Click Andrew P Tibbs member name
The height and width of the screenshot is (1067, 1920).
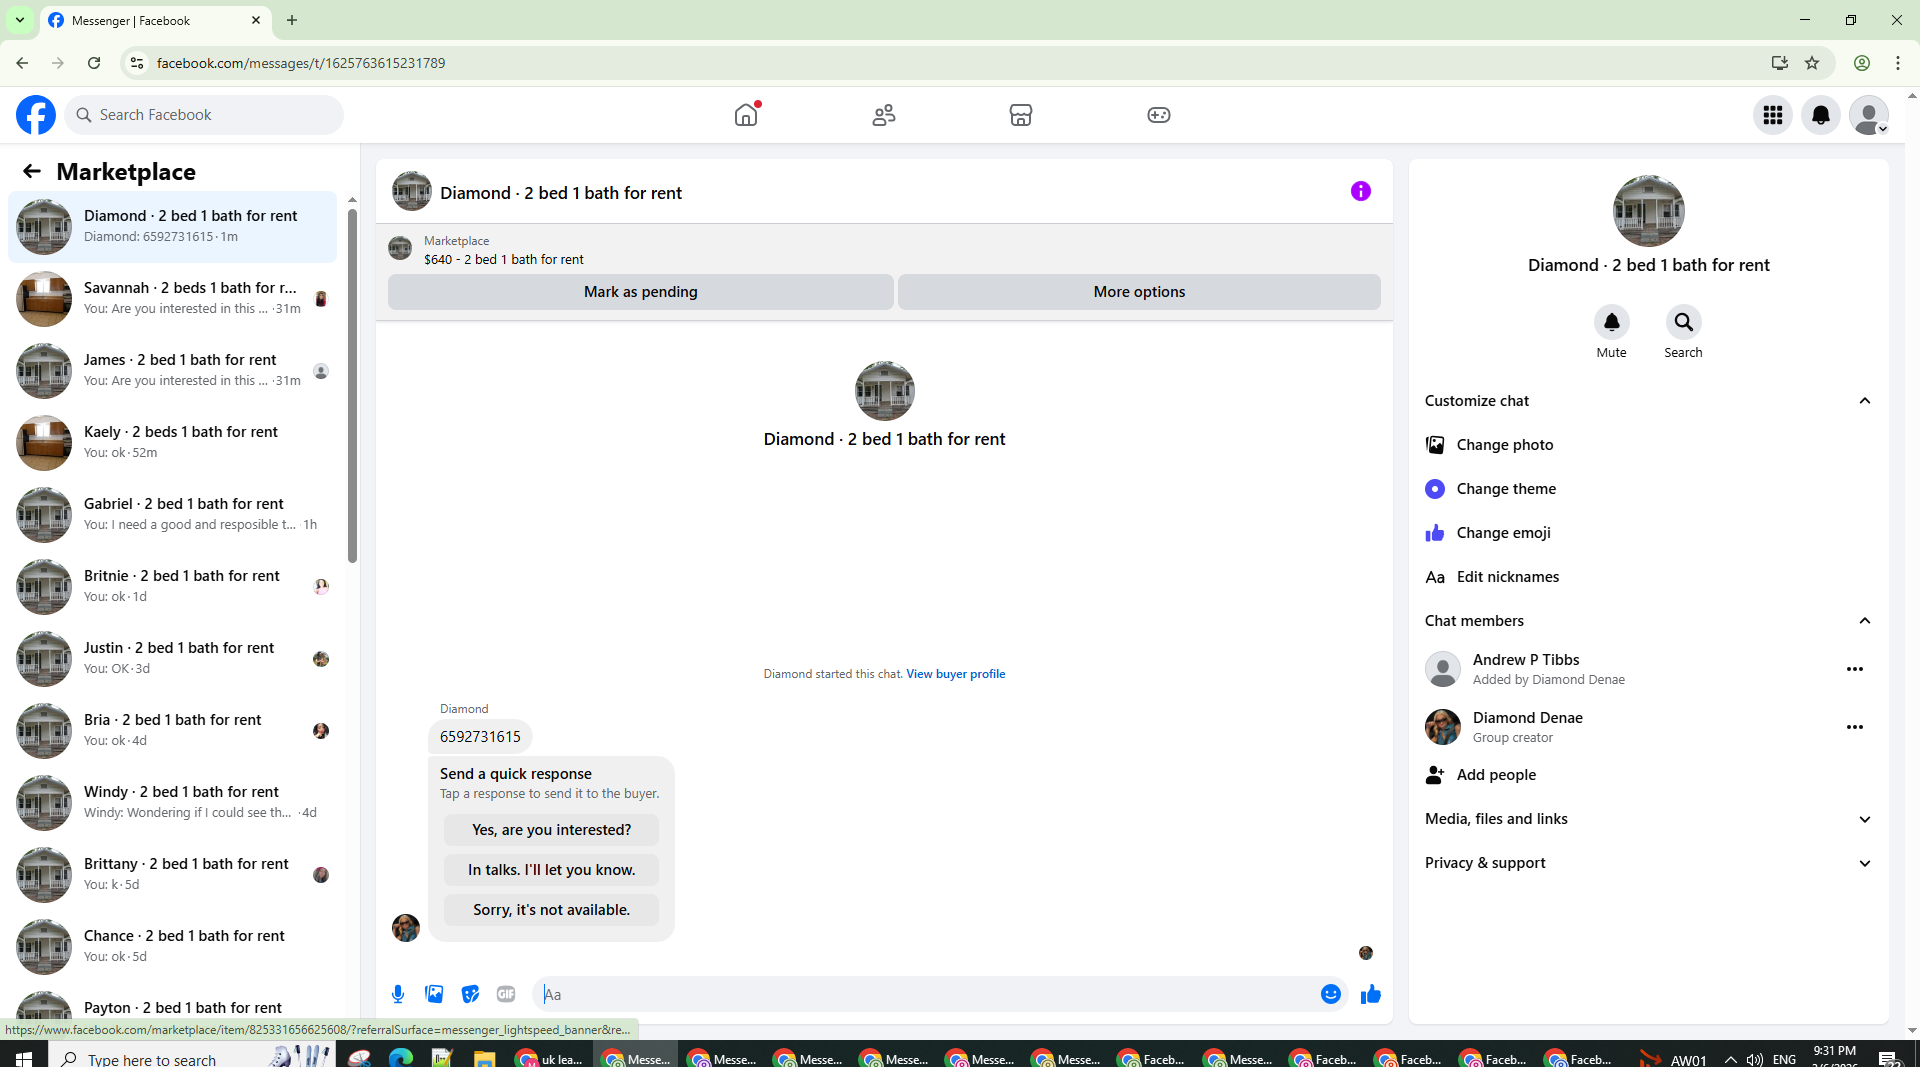click(x=1525, y=660)
